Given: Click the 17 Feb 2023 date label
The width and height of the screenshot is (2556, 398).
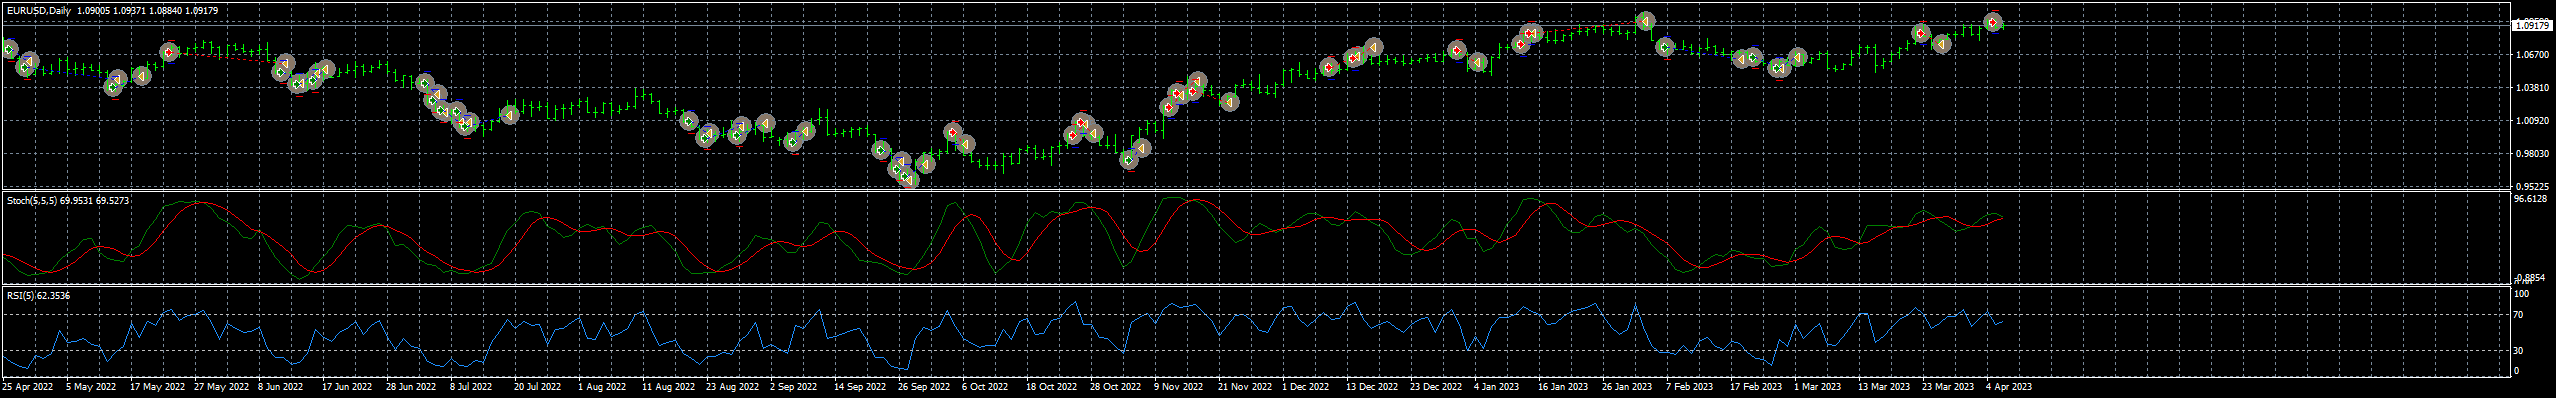Looking at the screenshot, I should pos(1756,386).
